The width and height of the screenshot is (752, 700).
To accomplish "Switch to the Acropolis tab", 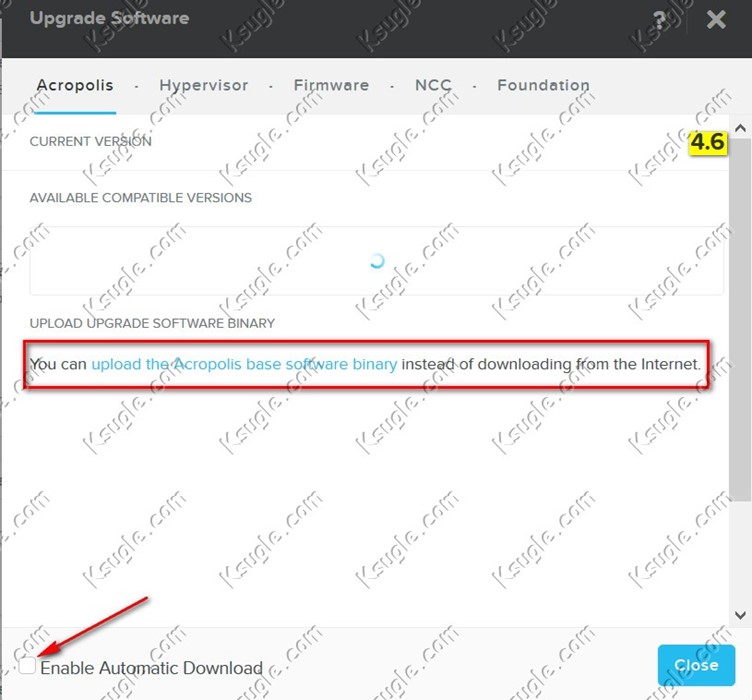I will [75, 85].
